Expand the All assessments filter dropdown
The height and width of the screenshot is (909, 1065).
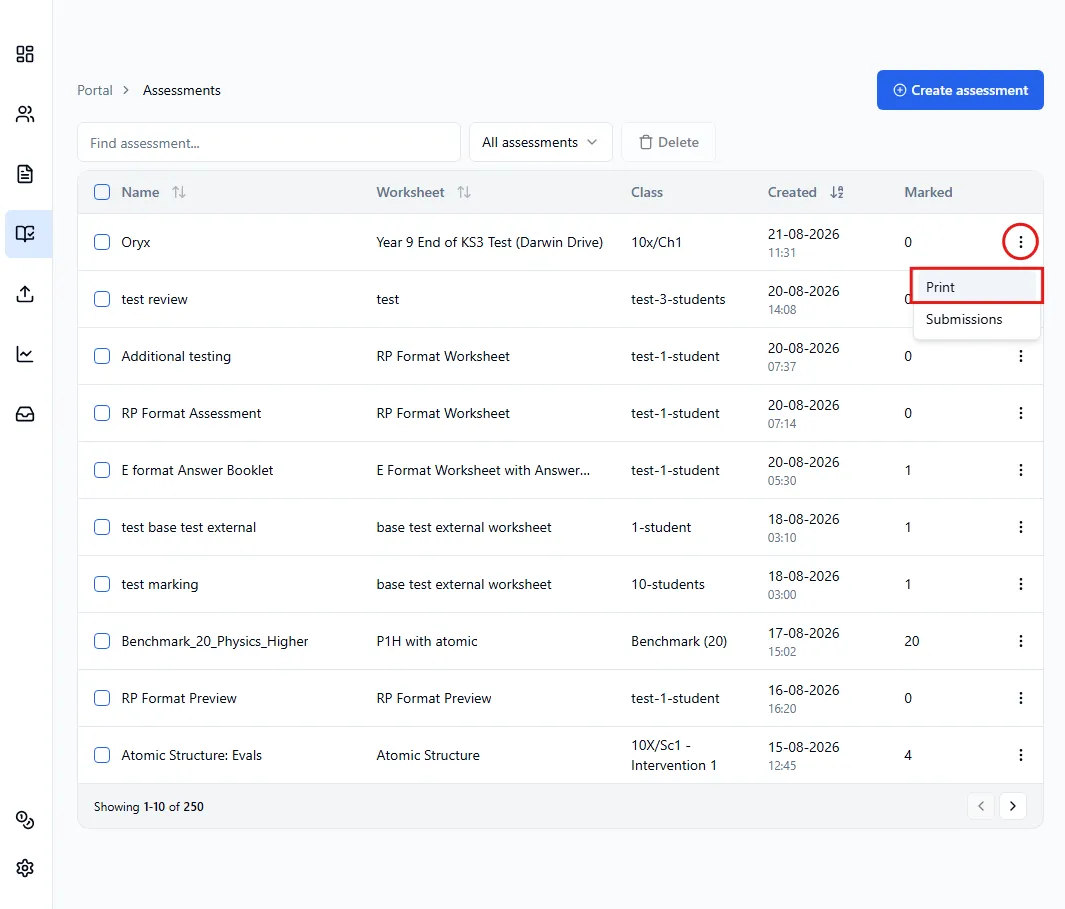541,142
